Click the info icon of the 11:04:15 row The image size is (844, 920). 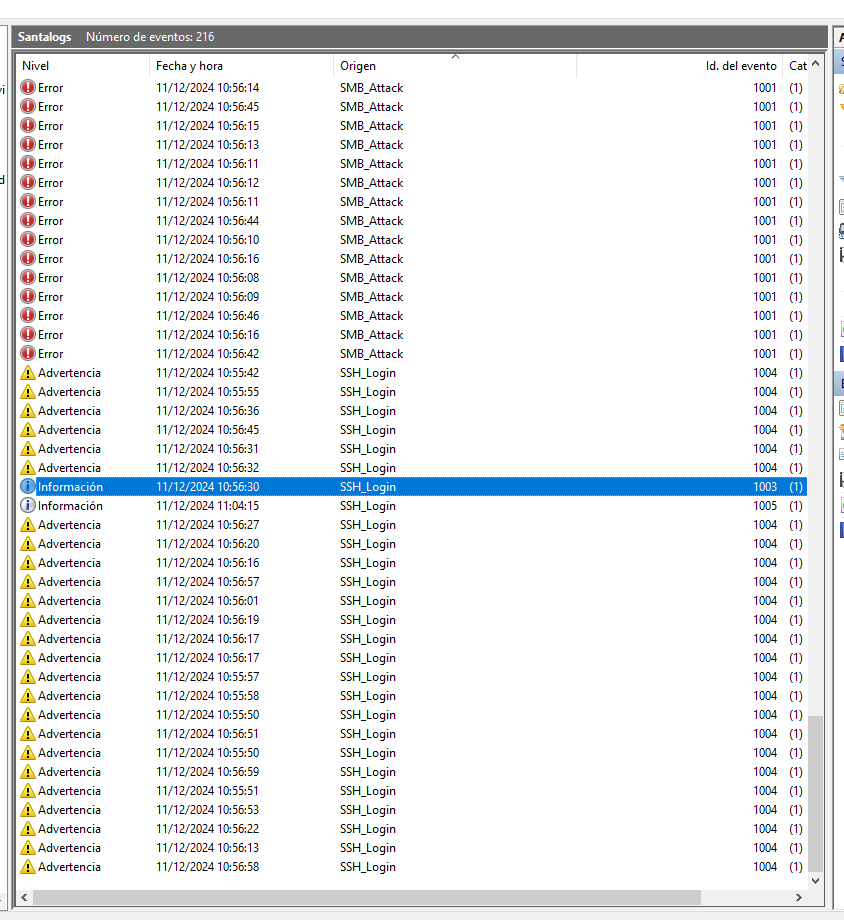click(28, 506)
